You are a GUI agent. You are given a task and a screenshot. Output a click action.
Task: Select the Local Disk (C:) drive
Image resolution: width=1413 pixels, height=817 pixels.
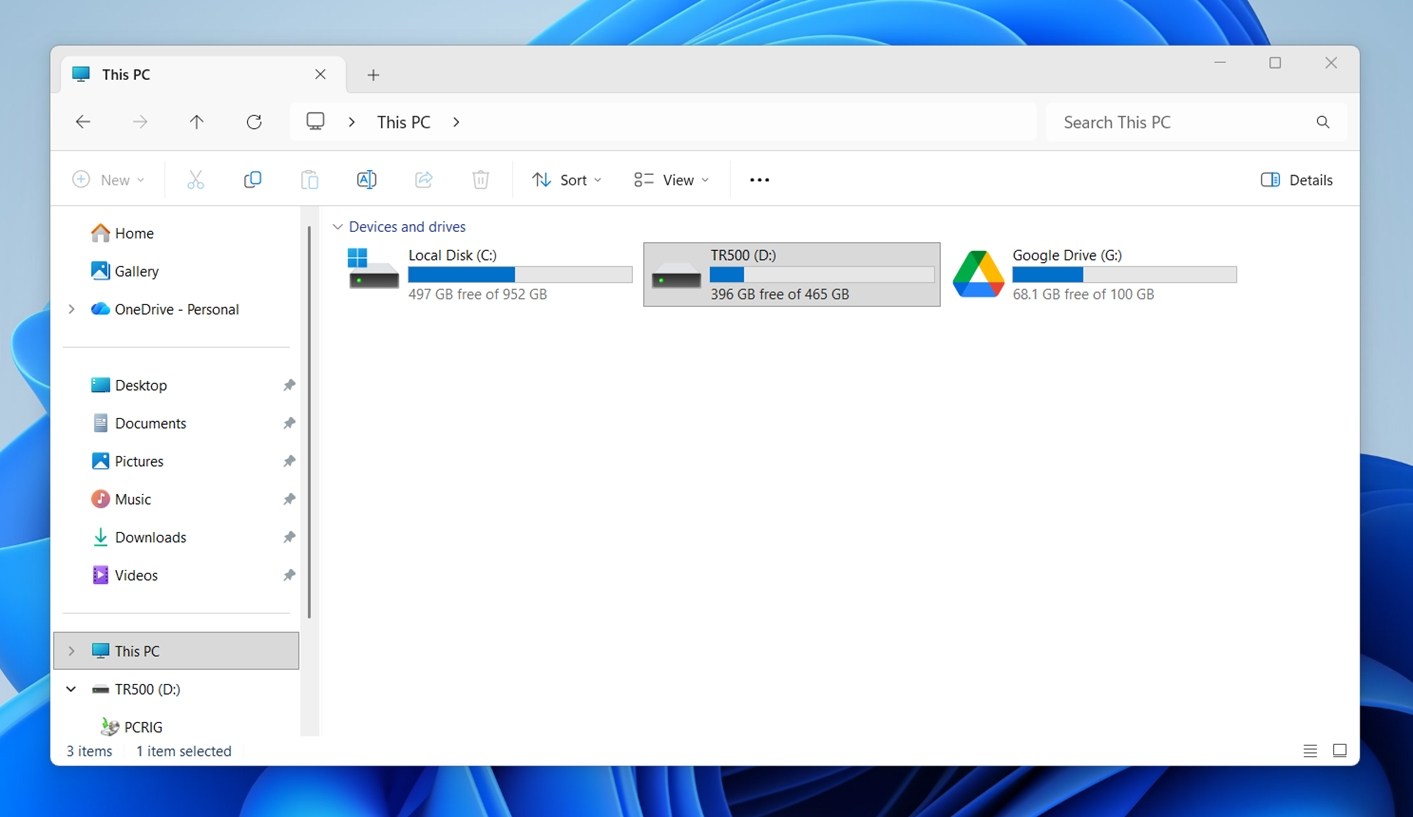click(490, 274)
